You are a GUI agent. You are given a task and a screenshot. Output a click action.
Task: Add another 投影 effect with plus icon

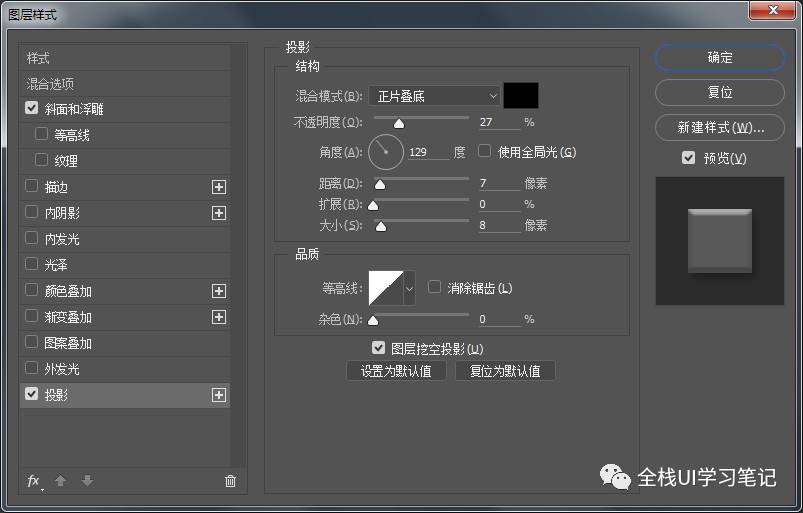[219, 395]
